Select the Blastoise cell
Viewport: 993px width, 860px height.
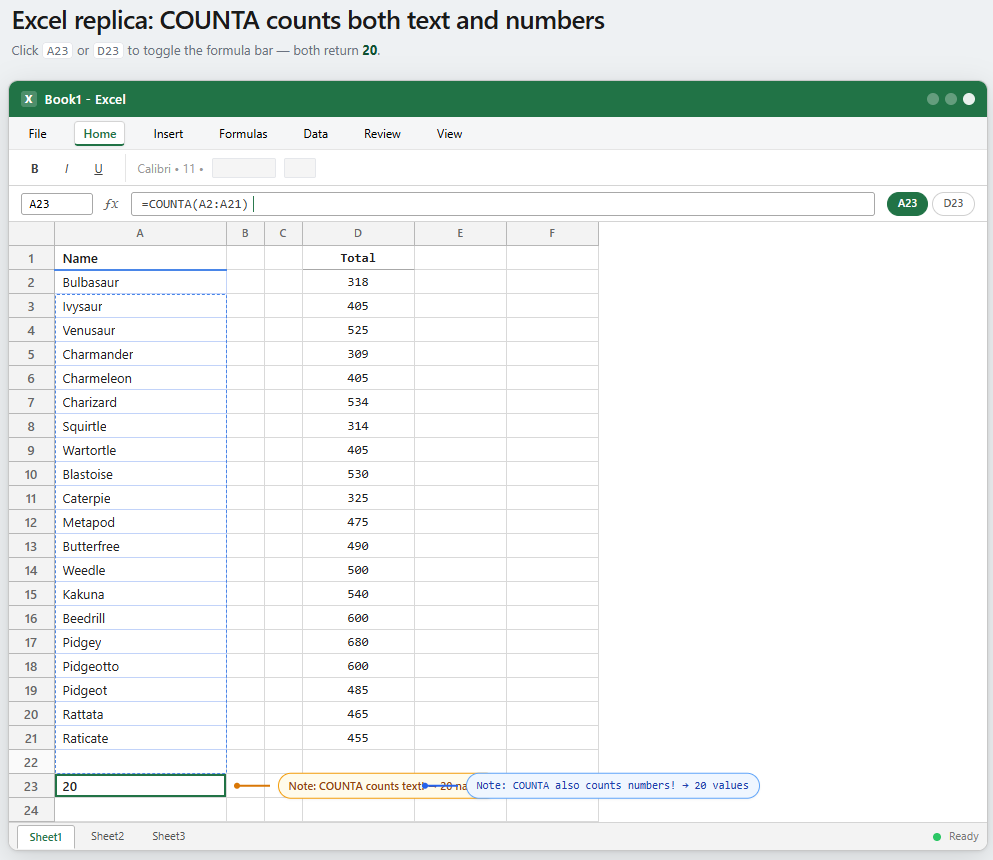[140, 475]
